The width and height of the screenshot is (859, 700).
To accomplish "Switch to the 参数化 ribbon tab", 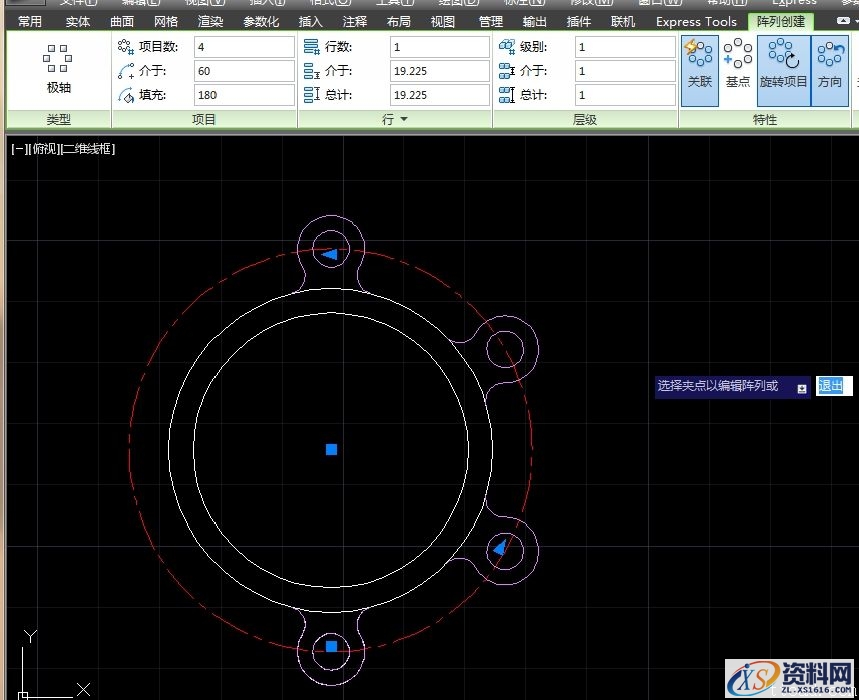I will 261,21.
